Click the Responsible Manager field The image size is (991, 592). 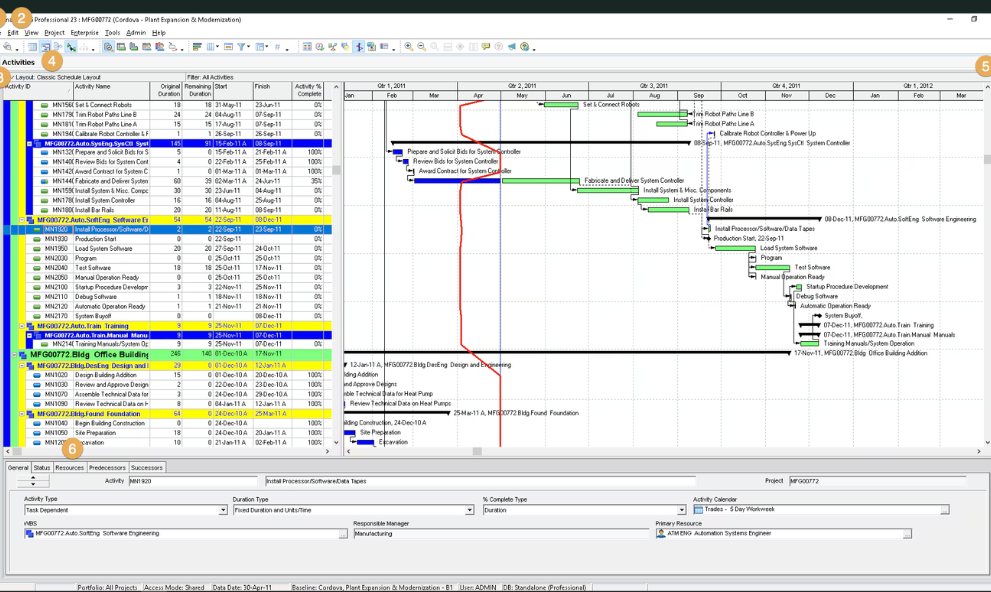coord(501,534)
